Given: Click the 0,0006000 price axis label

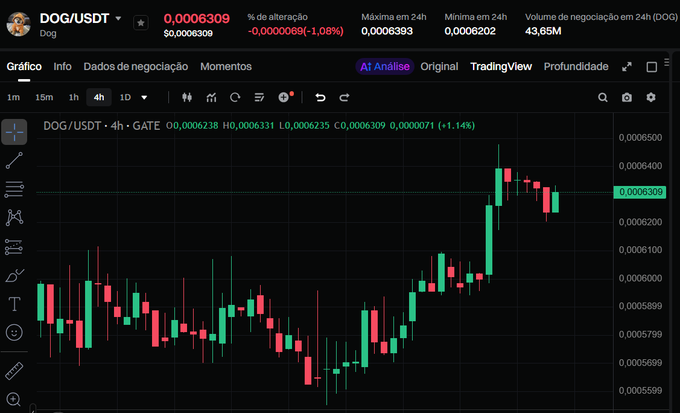Looking at the screenshot, I should point(640,278).
